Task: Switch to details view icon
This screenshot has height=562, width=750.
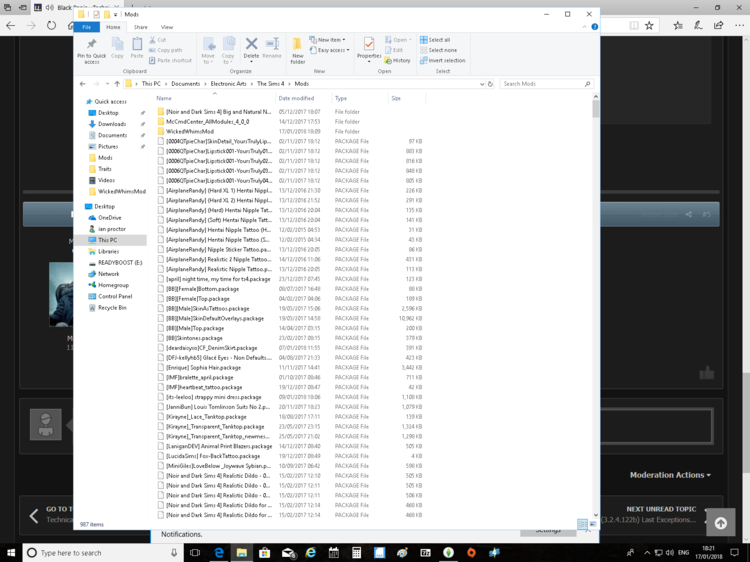Action: (x=583, y=524)
